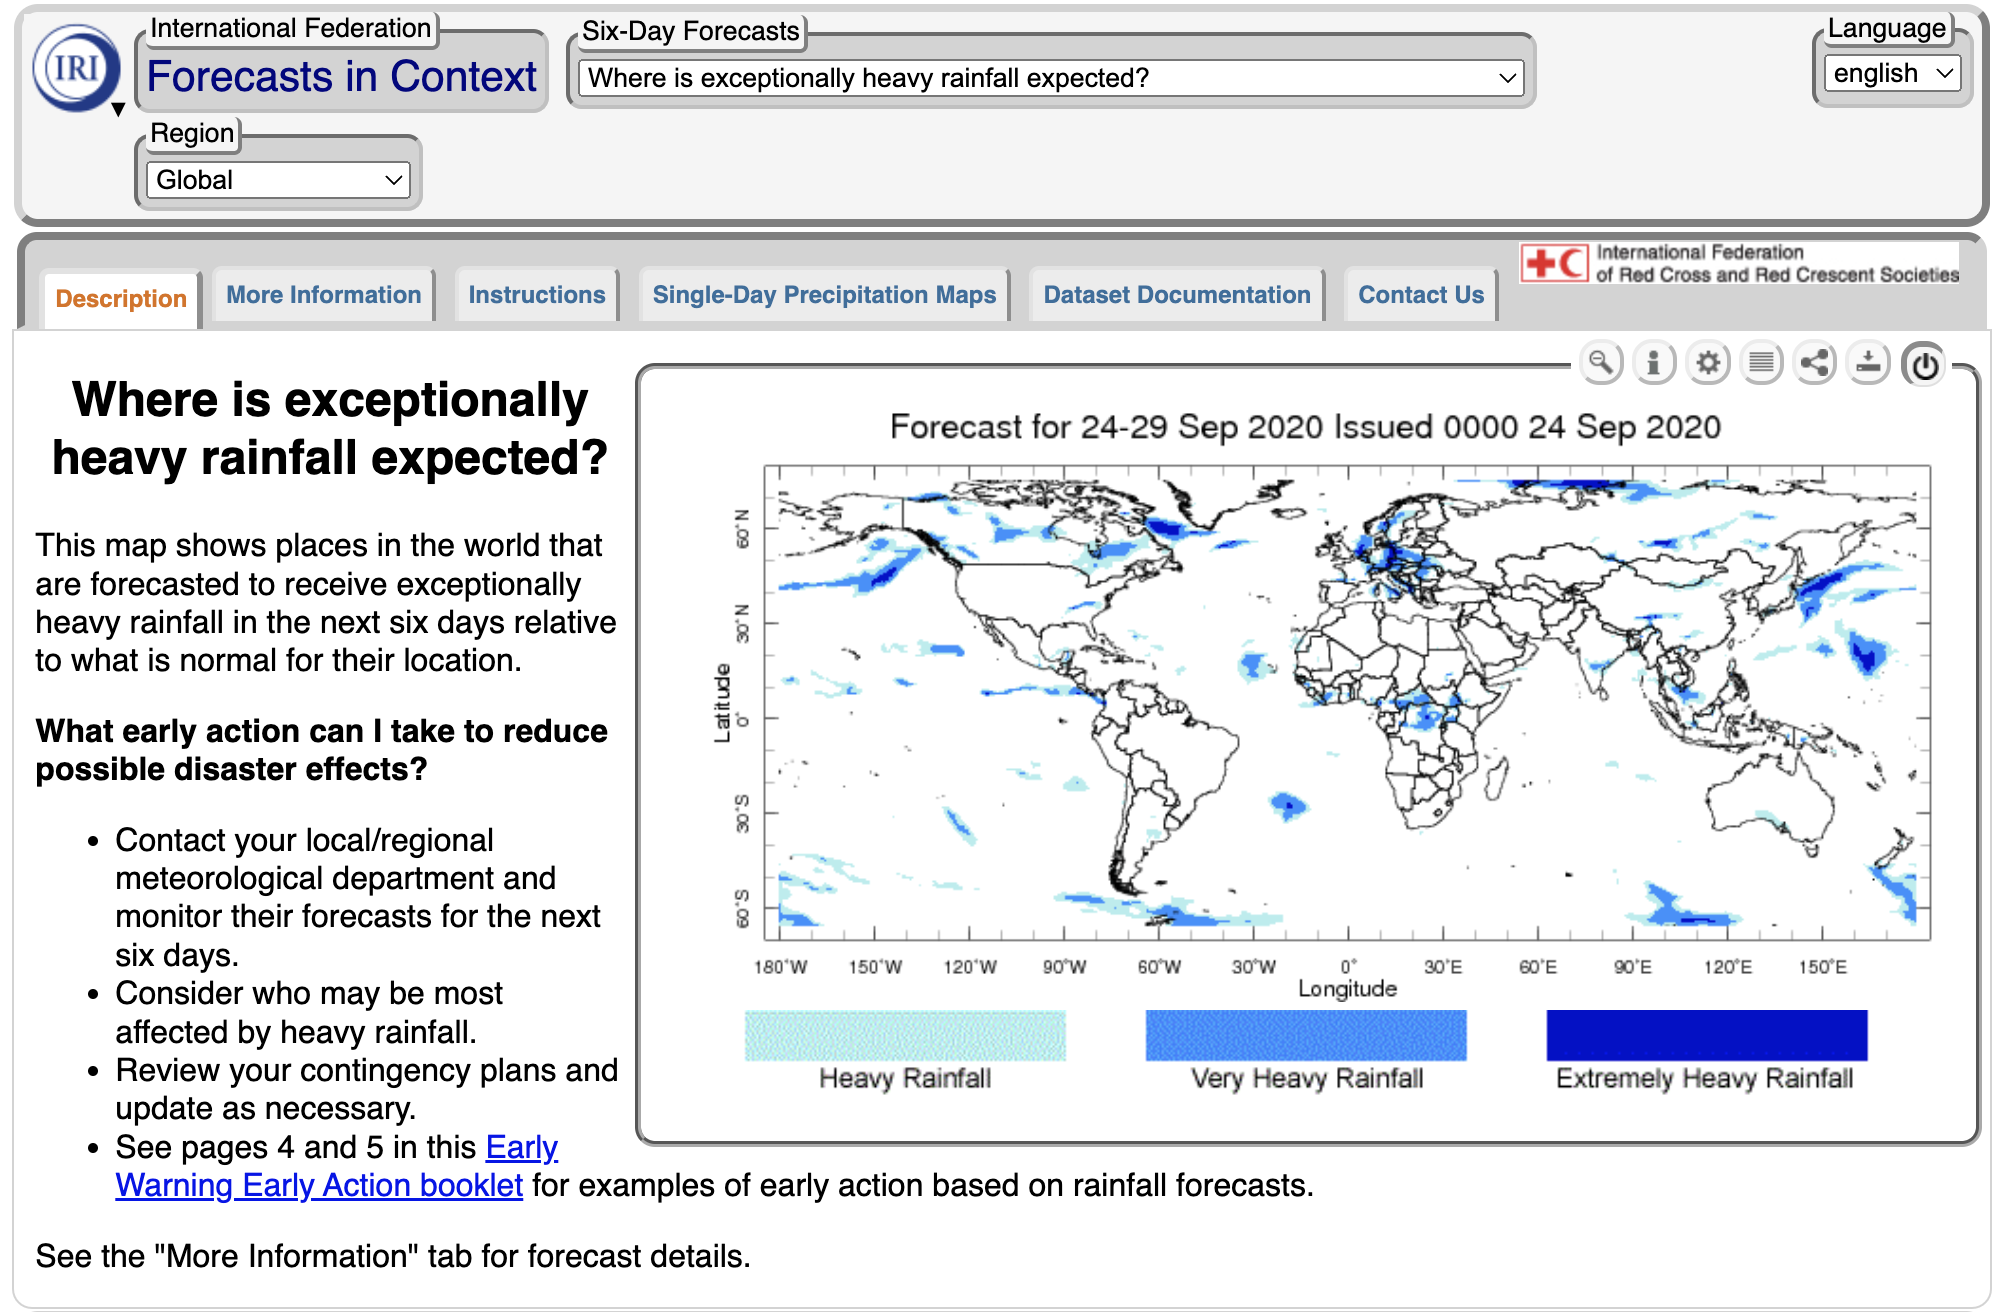The height and width of the screenshot is (1312, 2006).
Task: Click the Extremely Heavy Rainfall legend swatch
Action: 1707,1035
